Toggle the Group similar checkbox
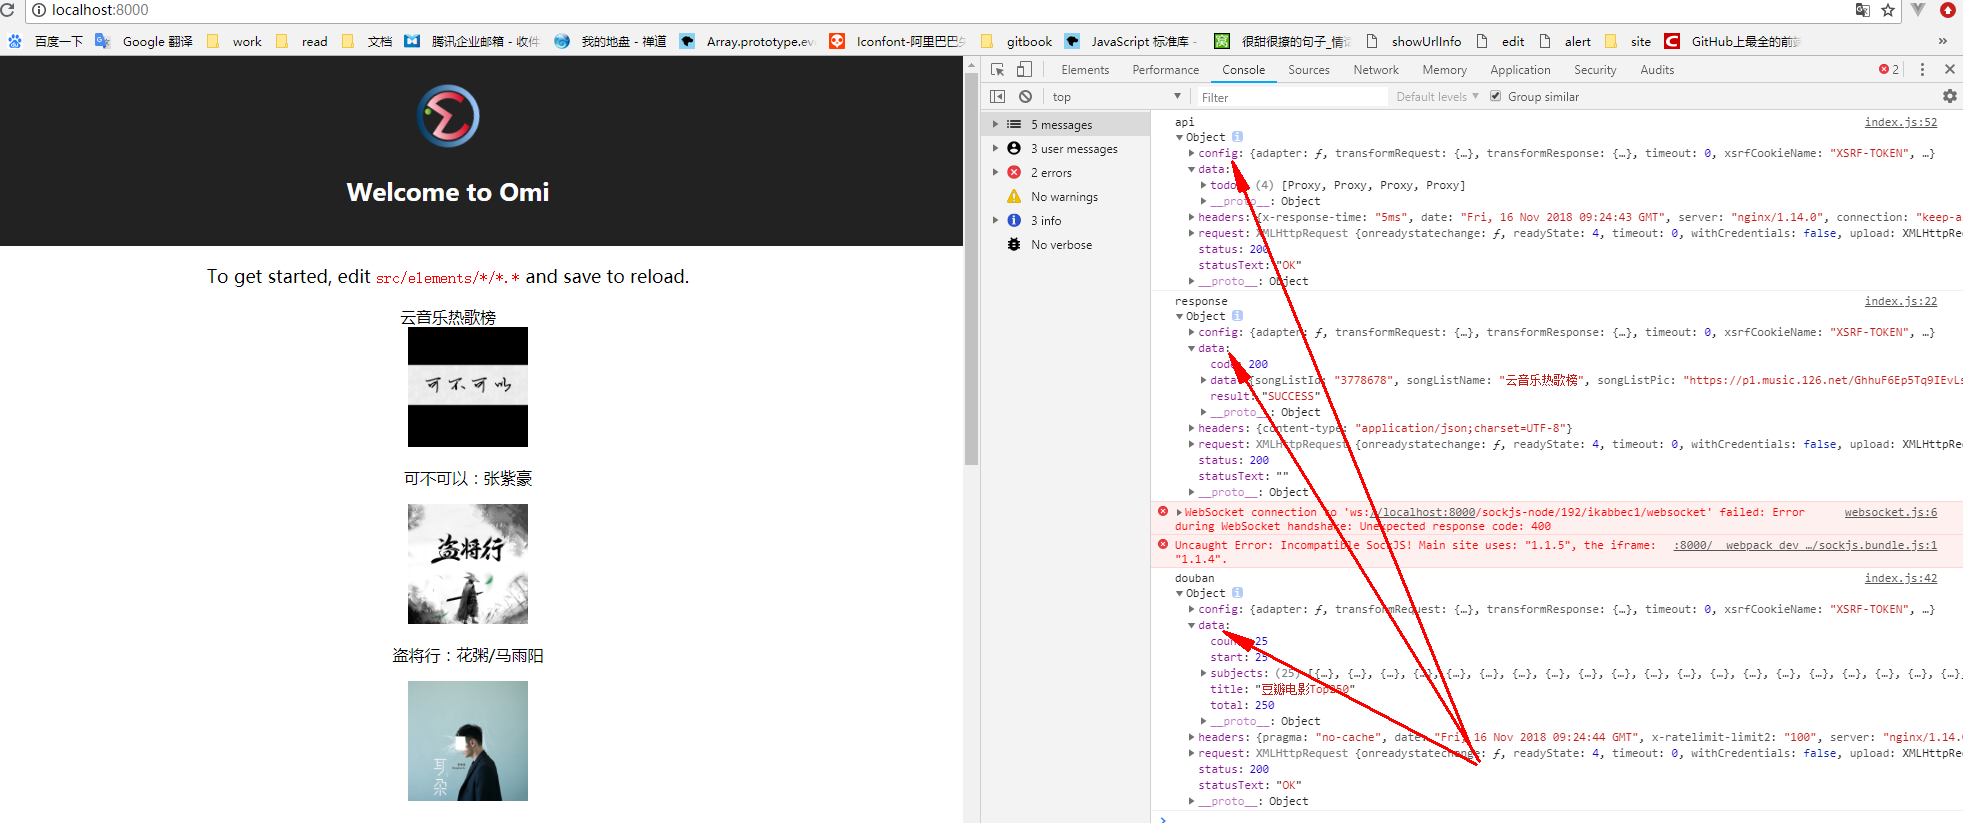This screenshot has width=1963, height=823. click(x=1495, y=96)
